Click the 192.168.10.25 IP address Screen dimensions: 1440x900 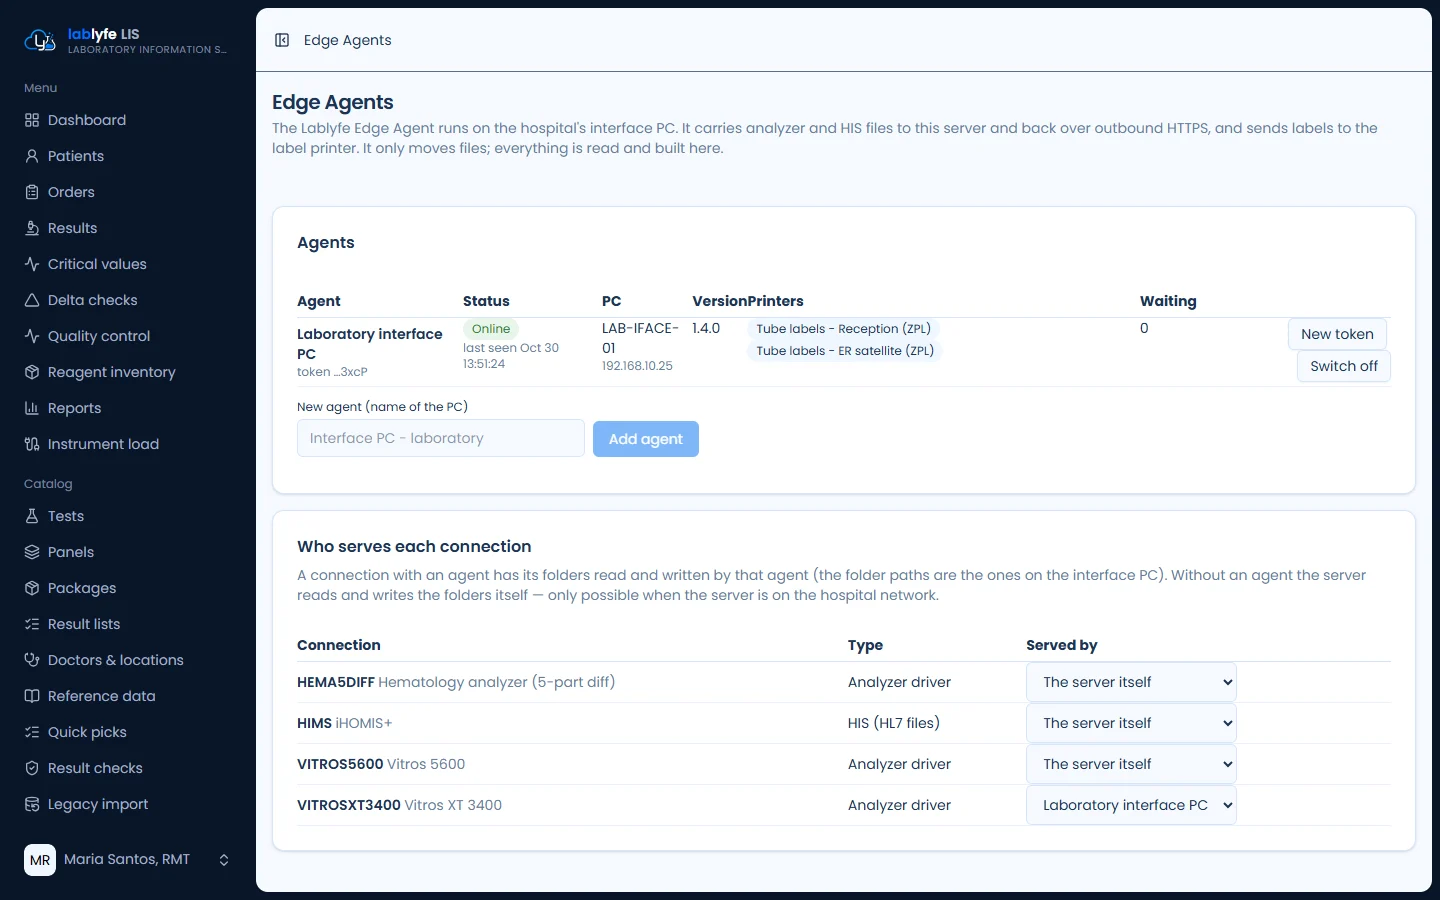point(637,366)
